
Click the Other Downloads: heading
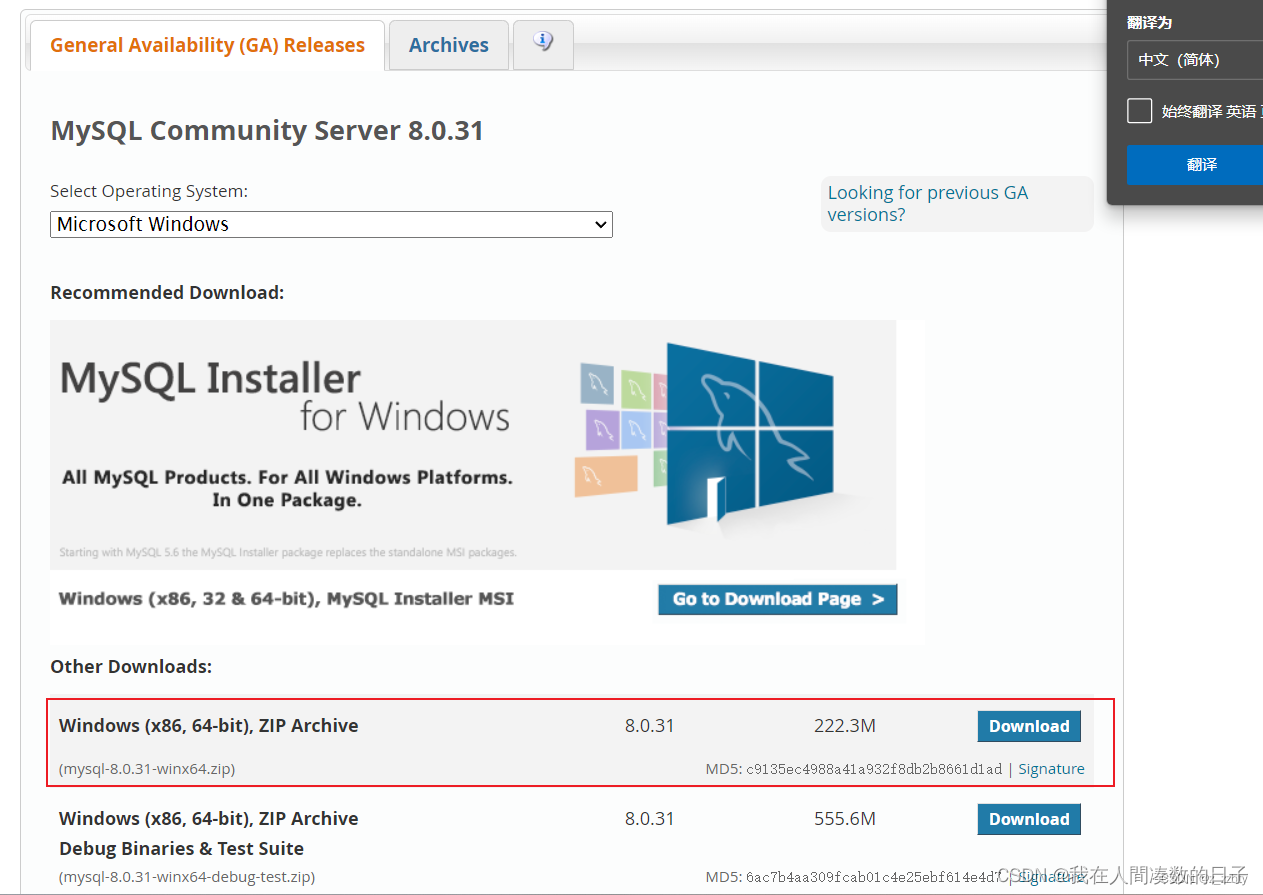(131, 666)
